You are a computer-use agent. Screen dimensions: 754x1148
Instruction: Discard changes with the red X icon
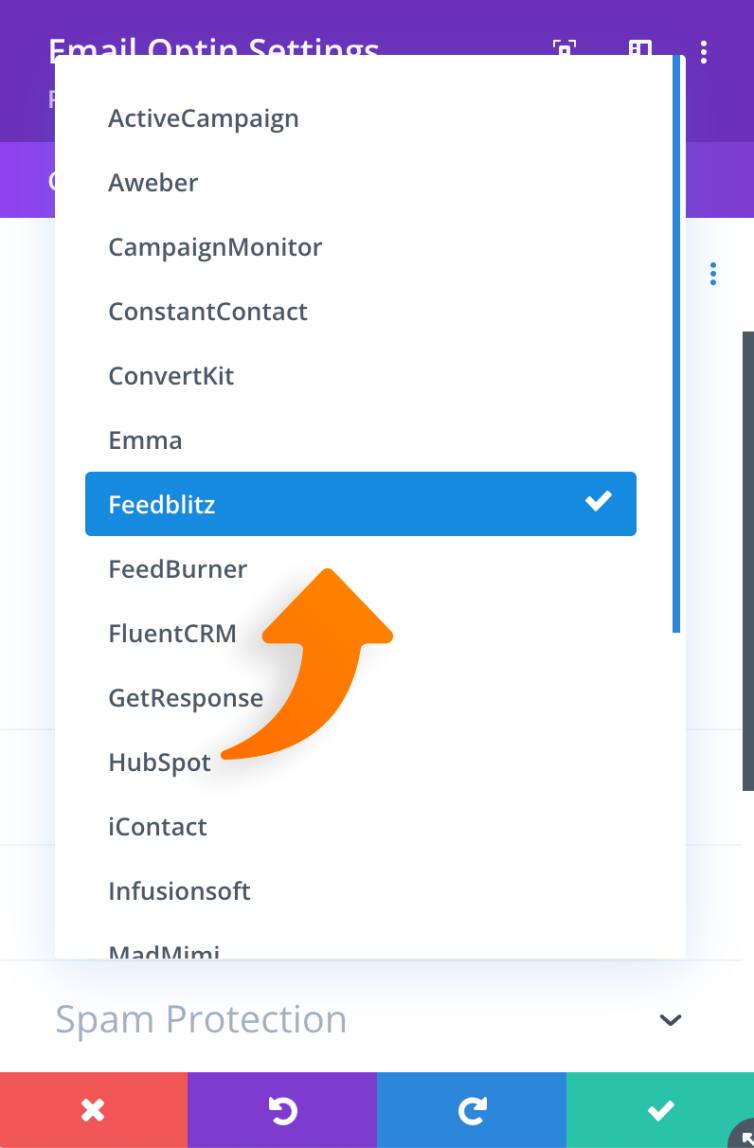click(93, 1109)
